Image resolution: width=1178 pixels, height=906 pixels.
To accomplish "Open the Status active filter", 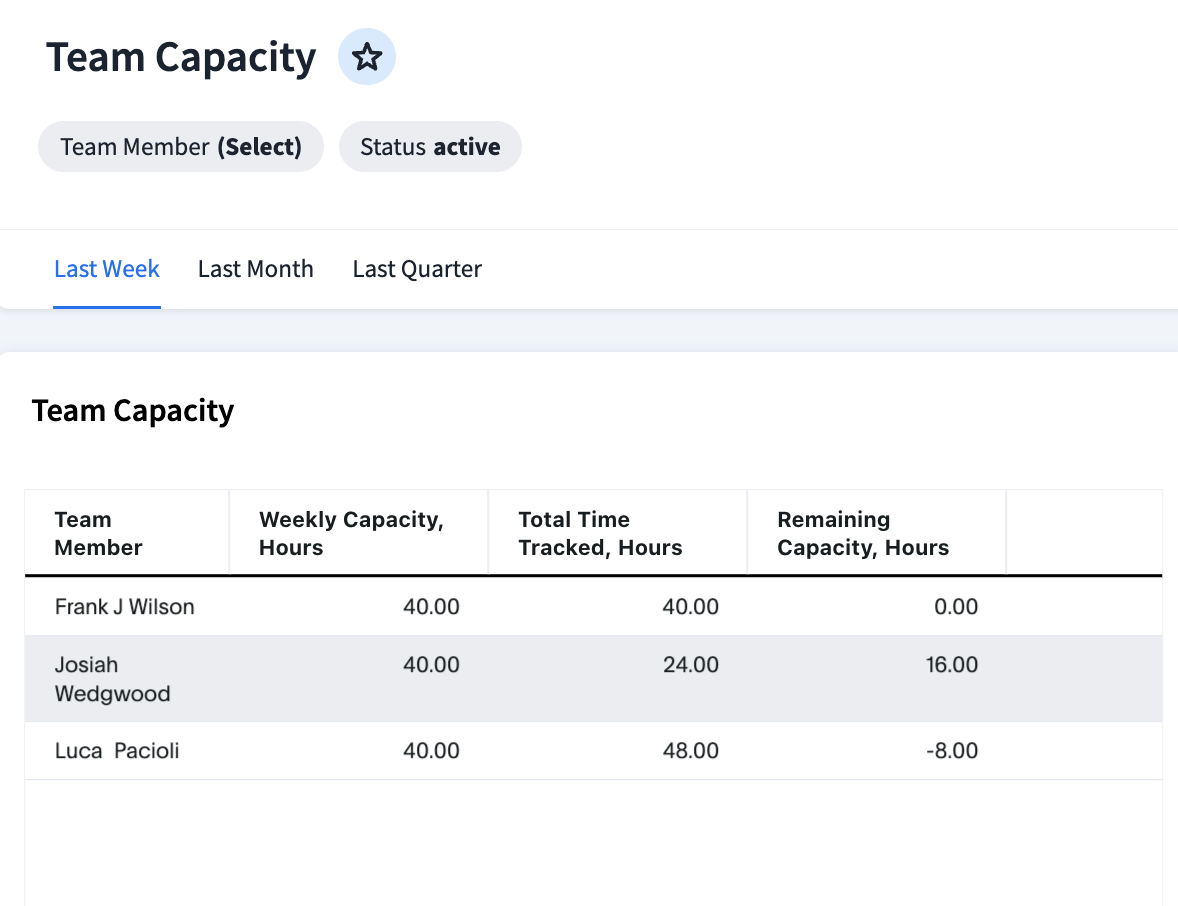I will point(430,147).
